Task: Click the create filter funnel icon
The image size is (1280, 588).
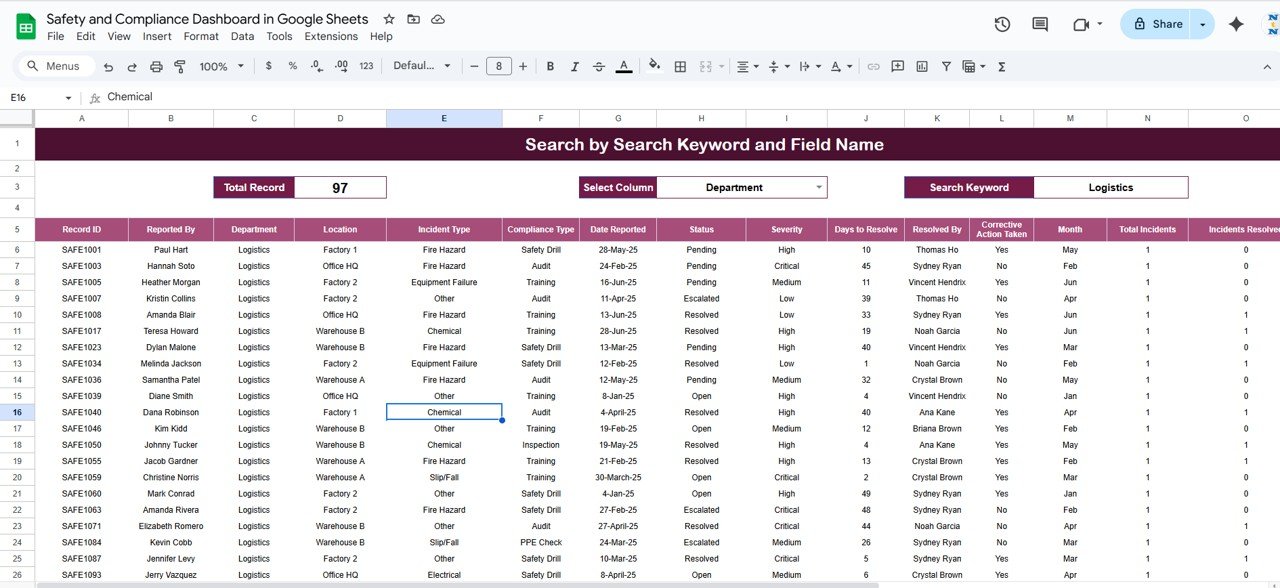Action: pyautogui.click(x=946, y=66)
